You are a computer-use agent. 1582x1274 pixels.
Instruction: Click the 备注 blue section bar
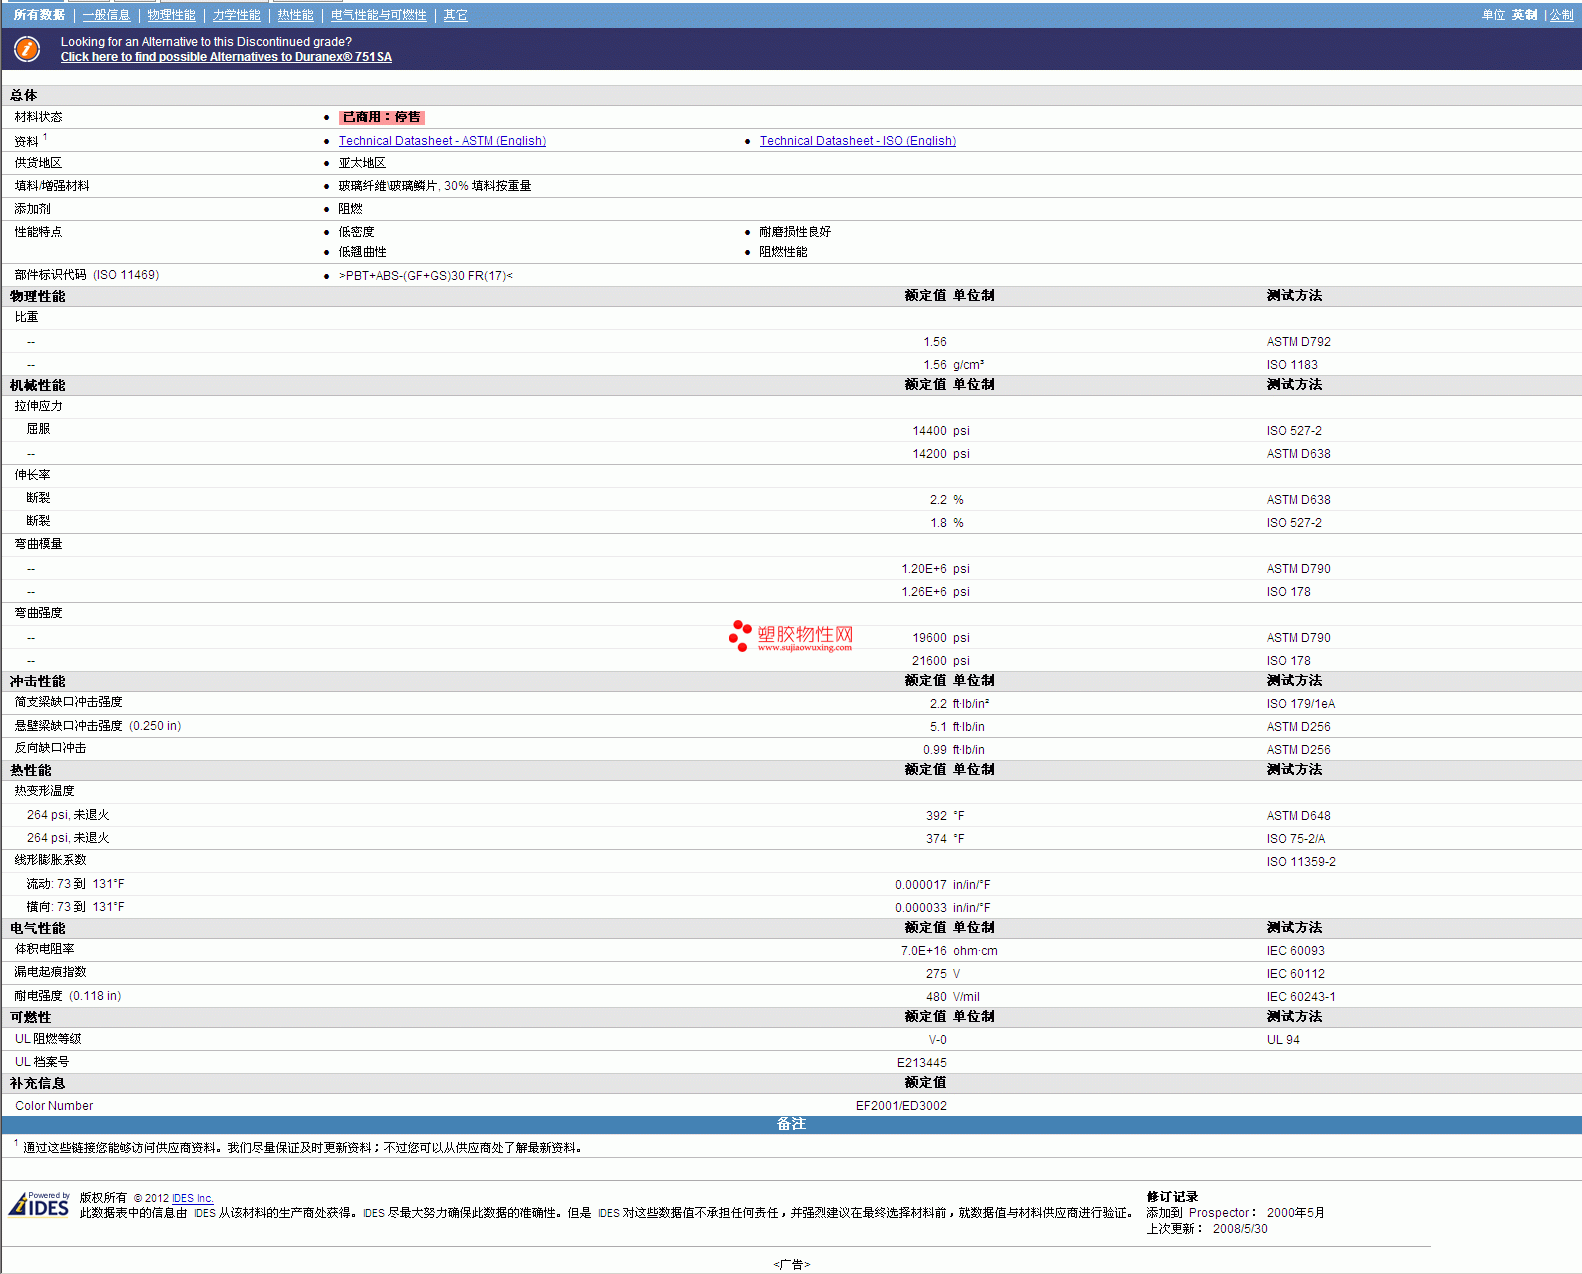[791, 1124]
